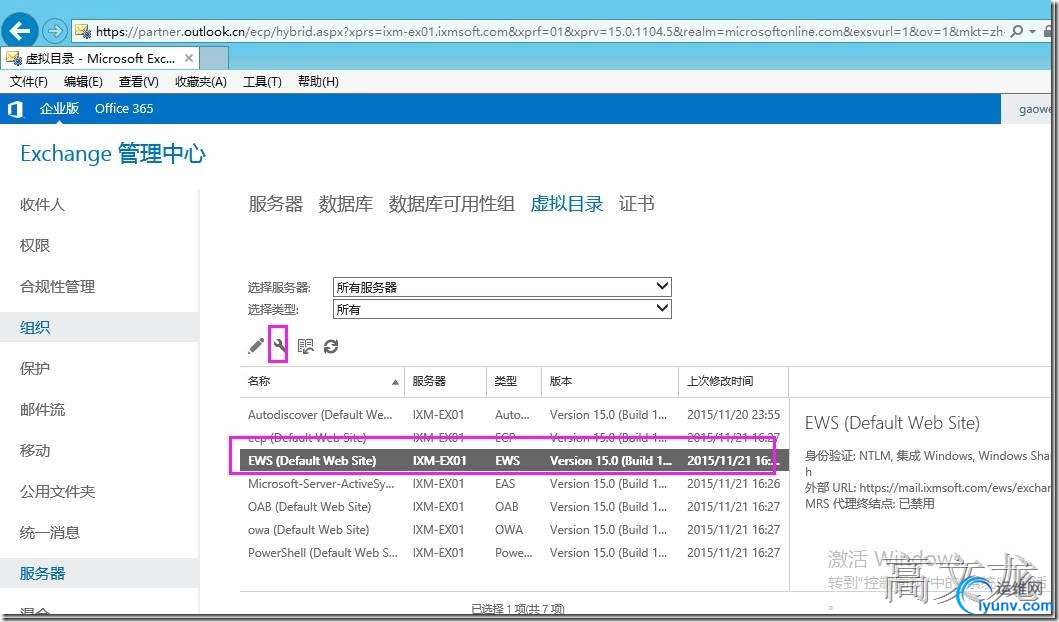Open the 数据库可用性组 tab
This screenshot has height=622, width=1059.
click(451, 204)
